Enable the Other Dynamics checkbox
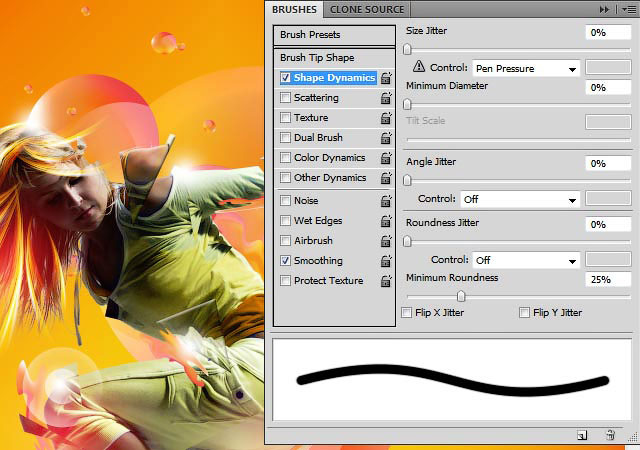The height and width of the screenshot is (450, 640). pos(285,178)
